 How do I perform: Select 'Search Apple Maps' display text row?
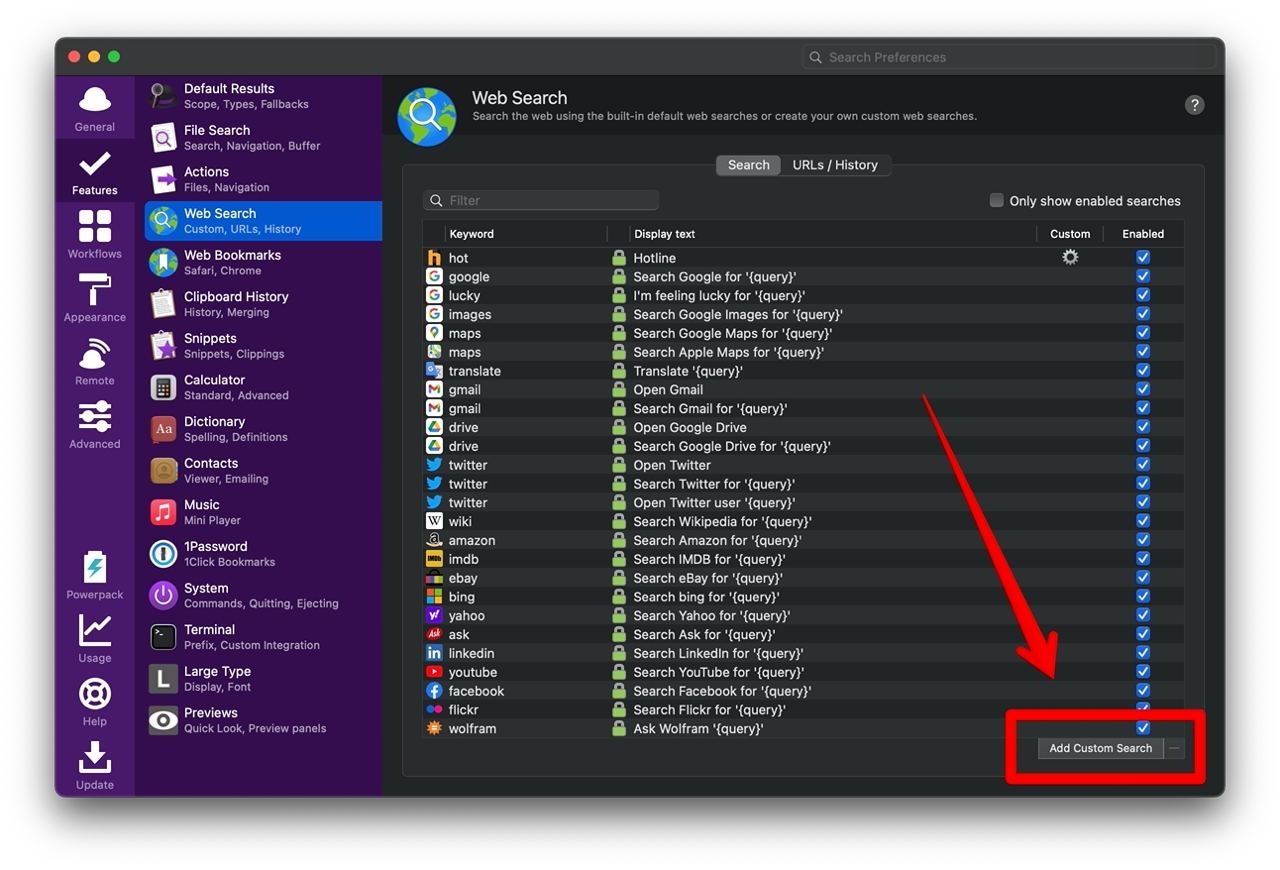803,352
